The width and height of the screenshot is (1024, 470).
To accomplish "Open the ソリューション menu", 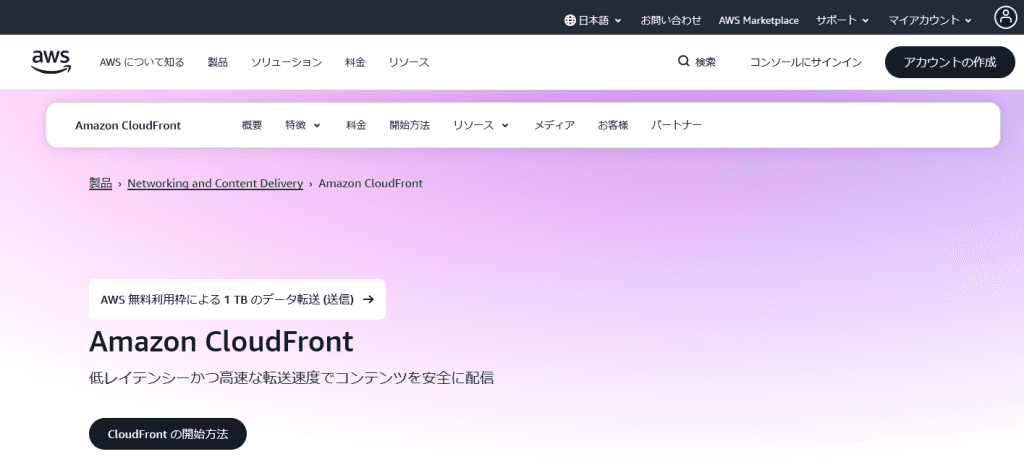I will click(x=286, y=62).
